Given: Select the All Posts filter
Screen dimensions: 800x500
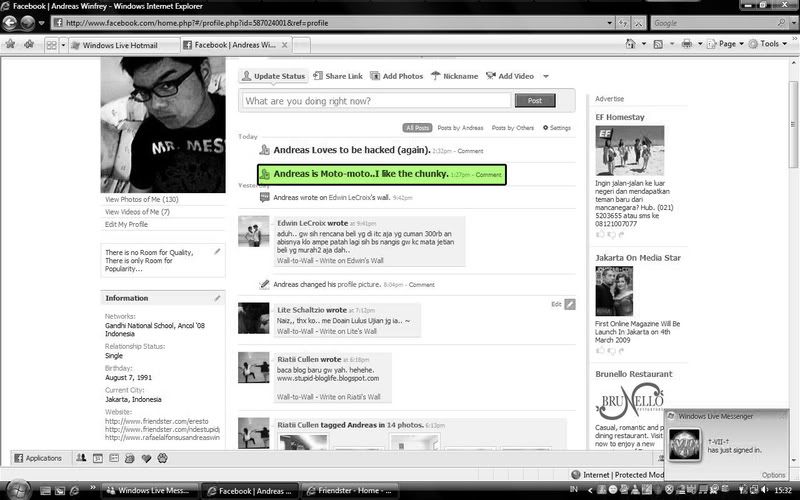Looking at the screenshot, I should coord(418,128).
